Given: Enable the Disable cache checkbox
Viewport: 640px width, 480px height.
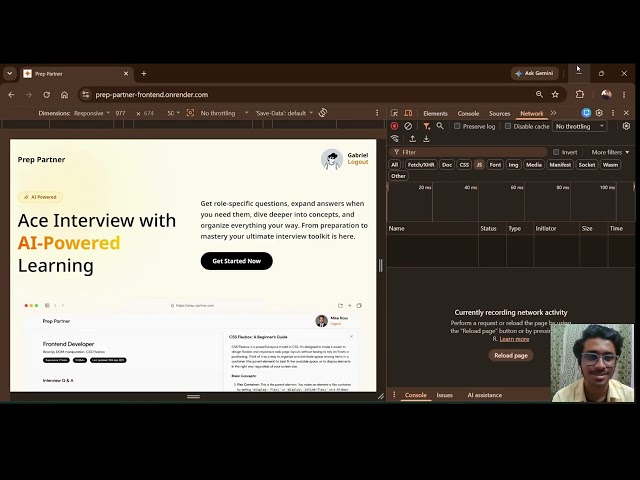Looking at the screenshot, I should [508, 126].
